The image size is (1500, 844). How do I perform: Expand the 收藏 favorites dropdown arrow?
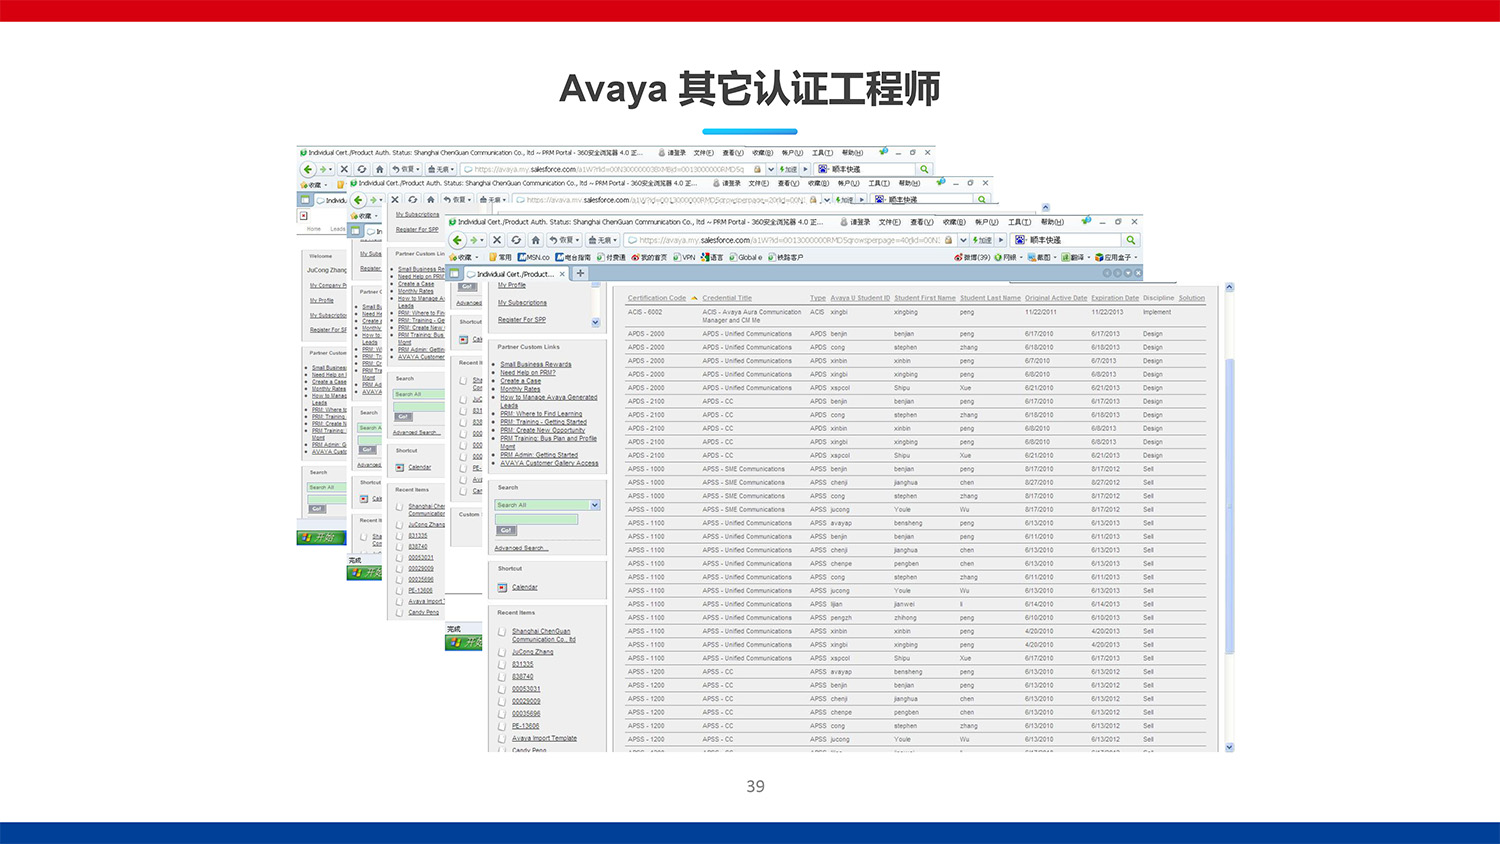coord(475,257)
